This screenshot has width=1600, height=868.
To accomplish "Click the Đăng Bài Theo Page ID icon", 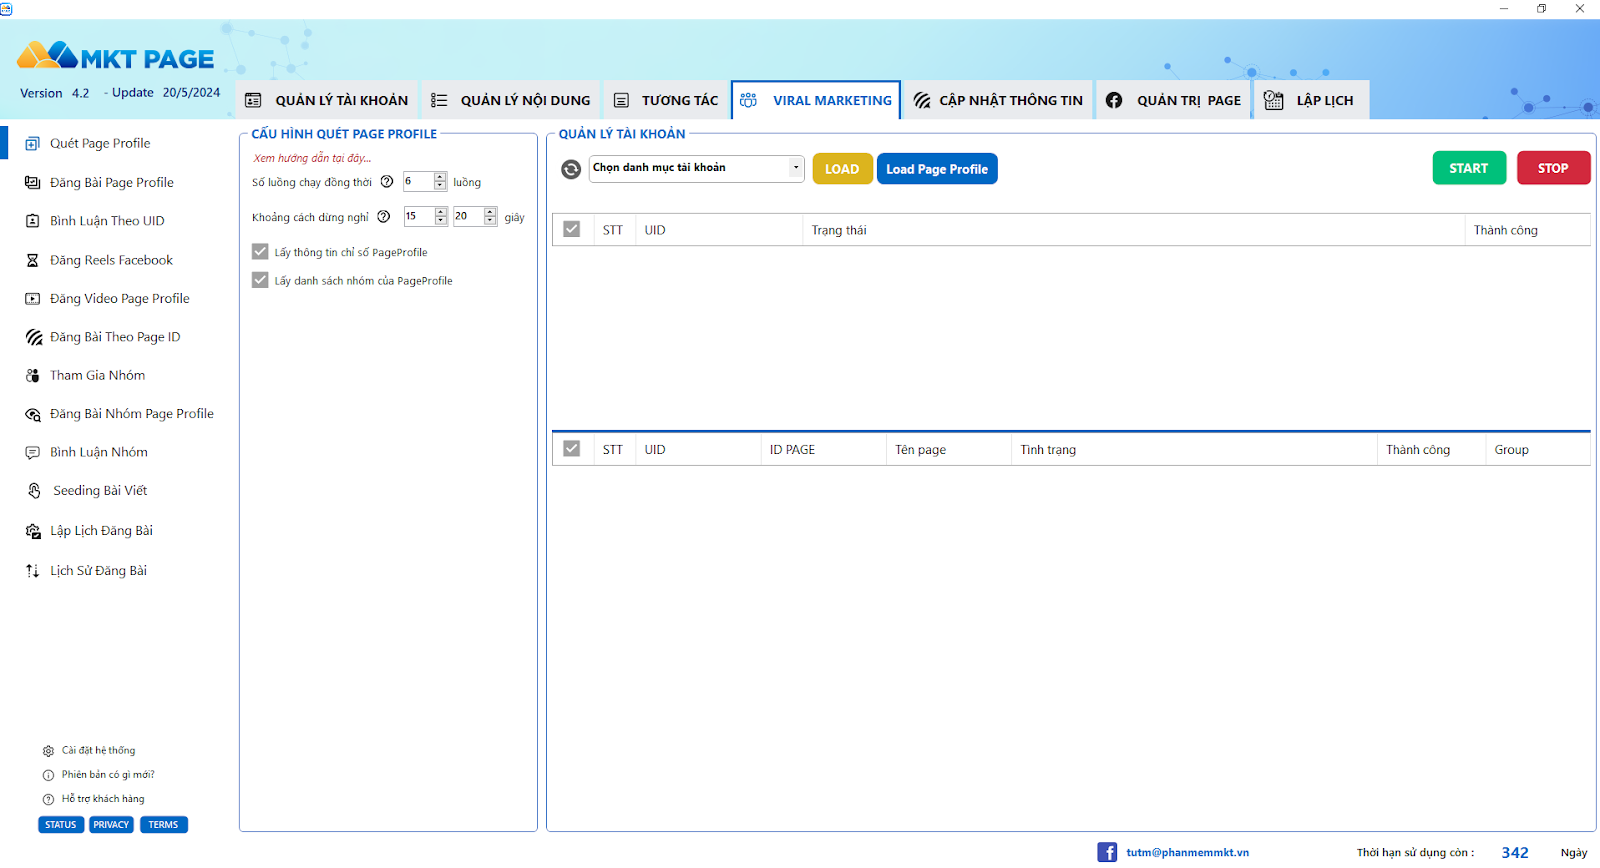I will tap(33, 337).
